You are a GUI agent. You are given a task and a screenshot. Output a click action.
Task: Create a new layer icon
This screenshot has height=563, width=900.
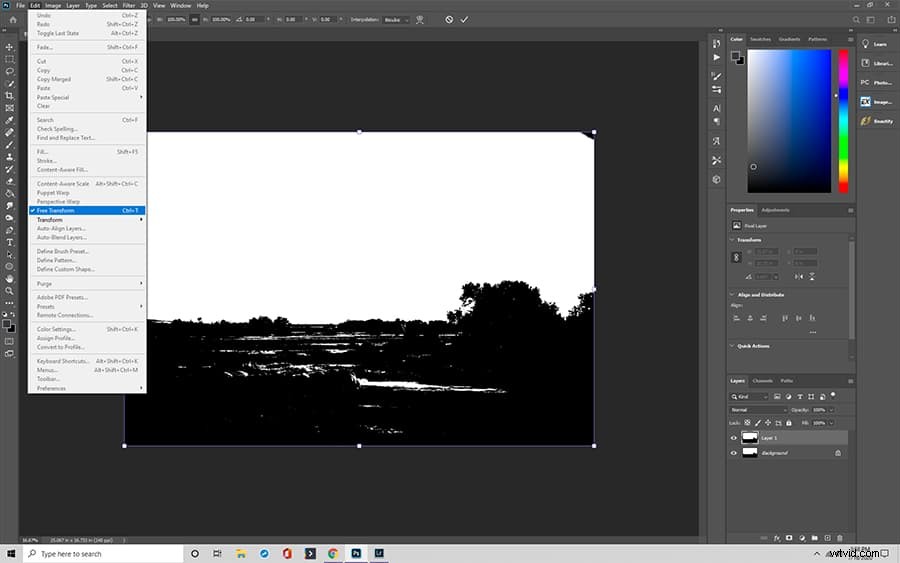click(827, 538)
